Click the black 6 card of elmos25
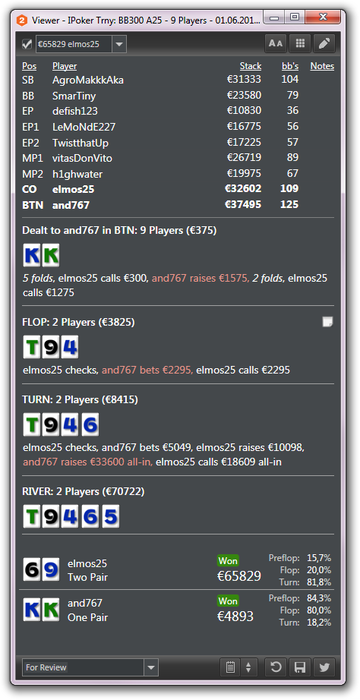This screenshot has height=700, width=360. (x=32, y=570)
